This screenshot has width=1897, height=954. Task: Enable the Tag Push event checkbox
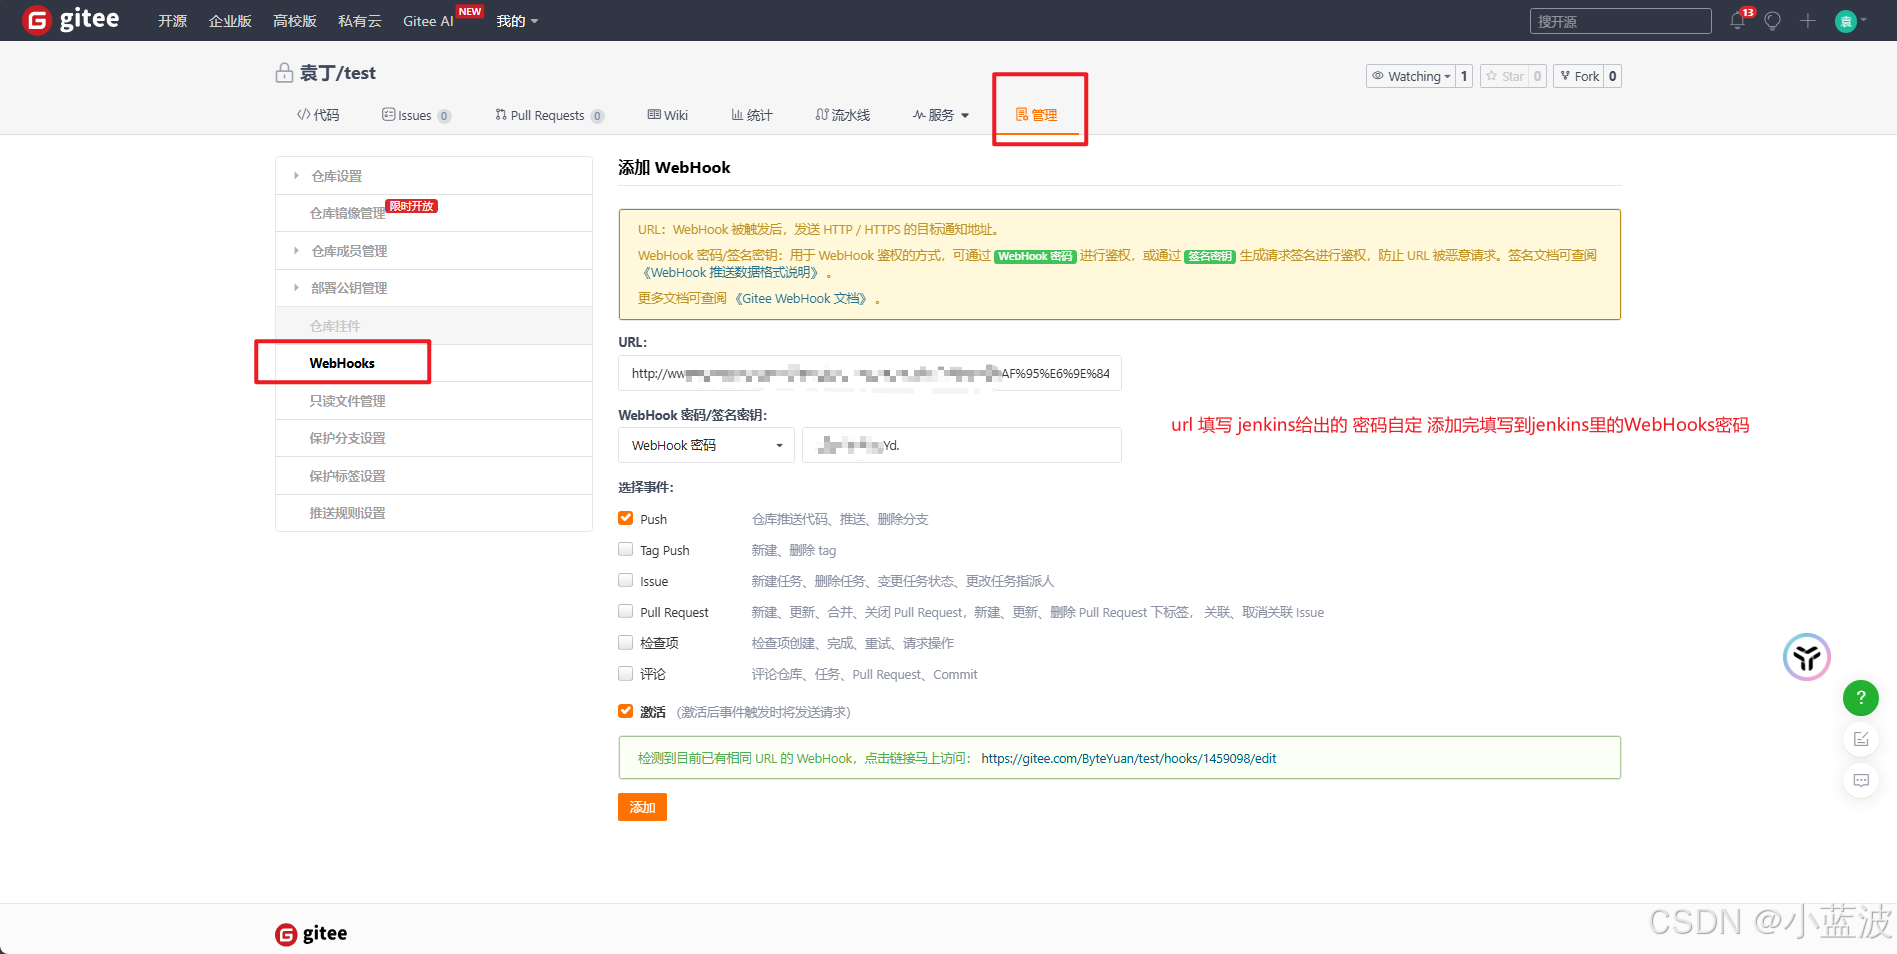pyautogui.click(x=626, y=549)
